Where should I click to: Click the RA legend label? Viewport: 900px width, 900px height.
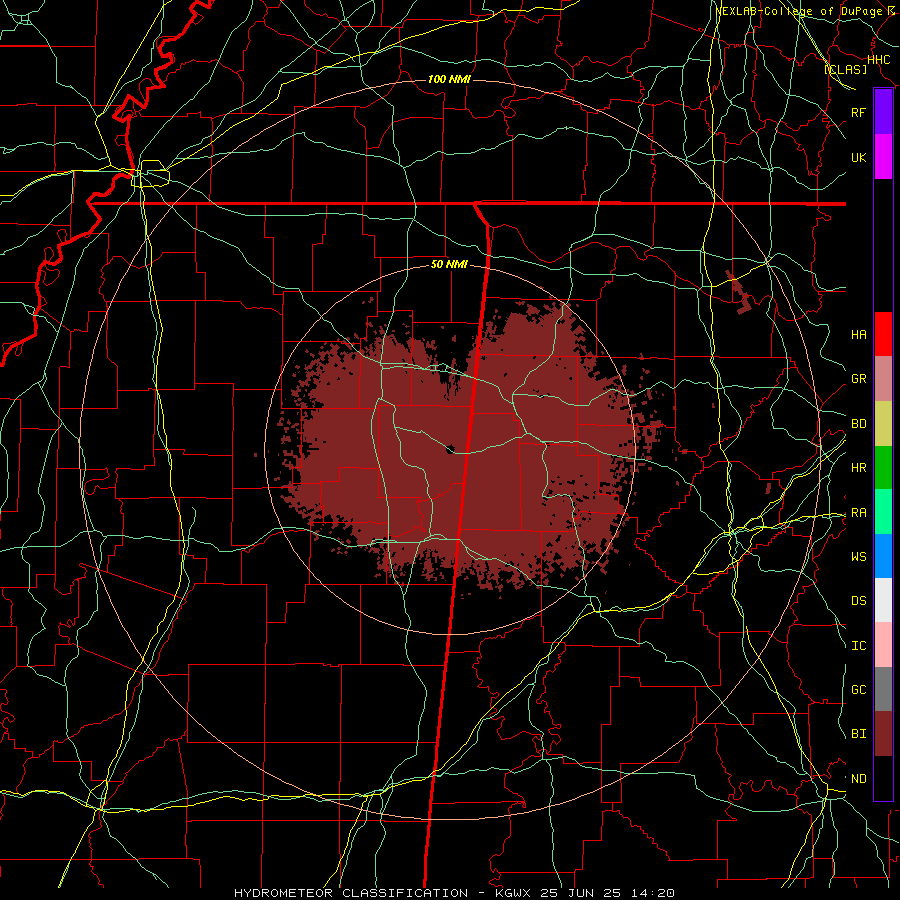pyautogui.click(x=859, y=513)
